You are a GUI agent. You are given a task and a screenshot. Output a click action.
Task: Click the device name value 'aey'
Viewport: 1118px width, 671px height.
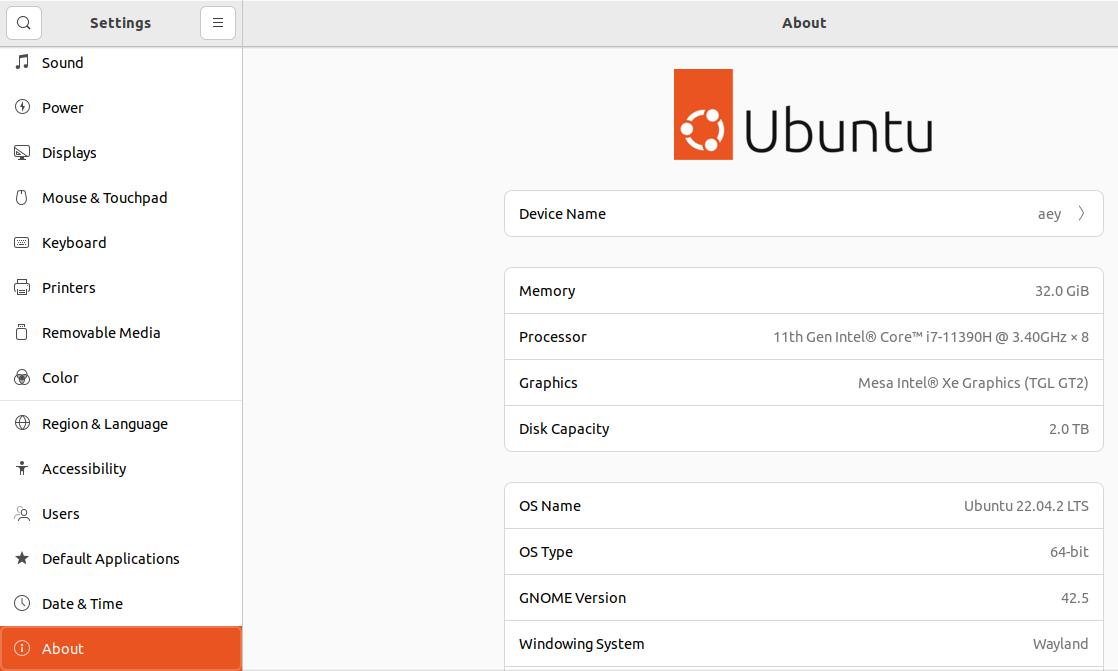1049,214
